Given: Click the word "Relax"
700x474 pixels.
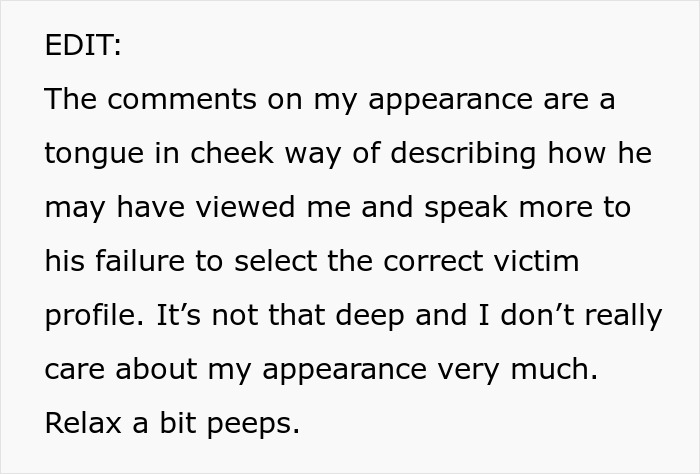Looking at the screenshot, I should (83, 423).
